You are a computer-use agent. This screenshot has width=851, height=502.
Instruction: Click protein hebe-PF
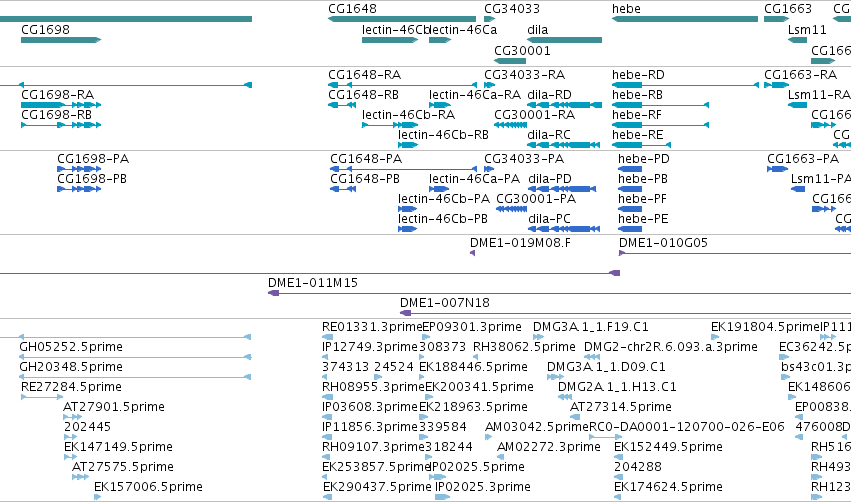(642, 199)
